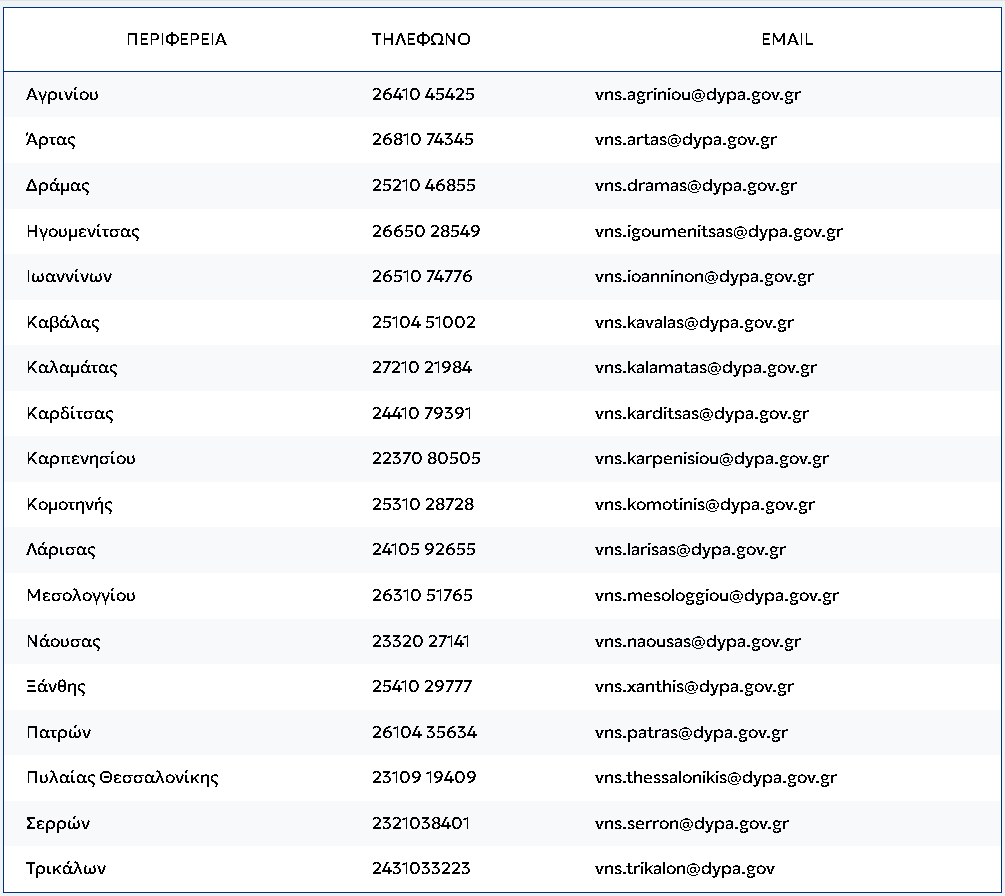This screenshot has height=896, width=1005.
Task: Select the Δράμας region cell
Action: [58, 185]
